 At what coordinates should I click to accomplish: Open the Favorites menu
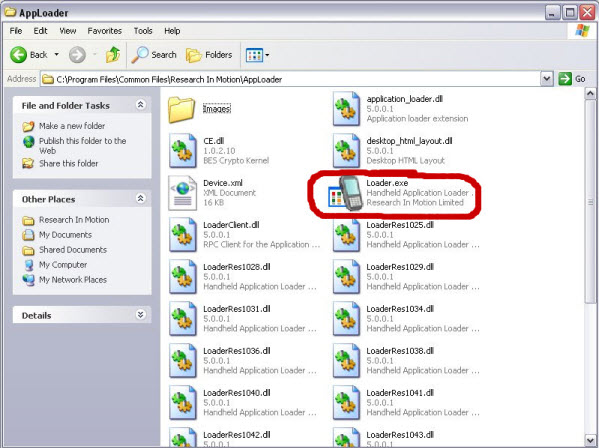click(105, 31)
